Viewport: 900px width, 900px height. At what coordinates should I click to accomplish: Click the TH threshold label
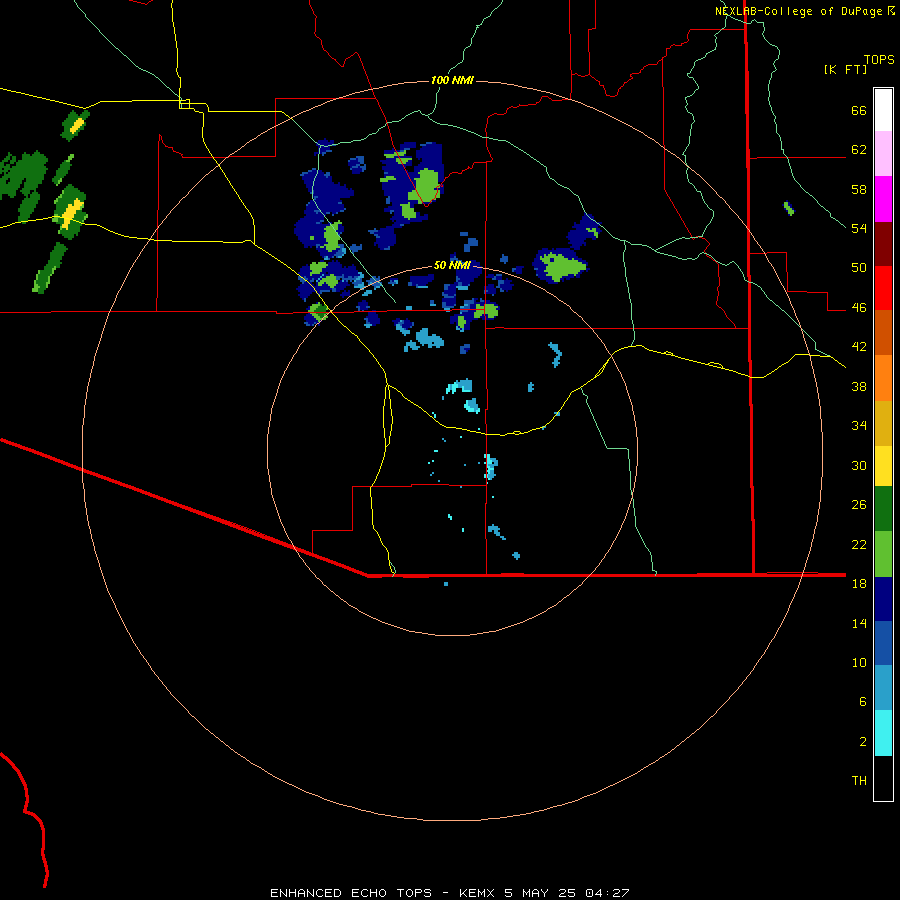coord(859,781)
